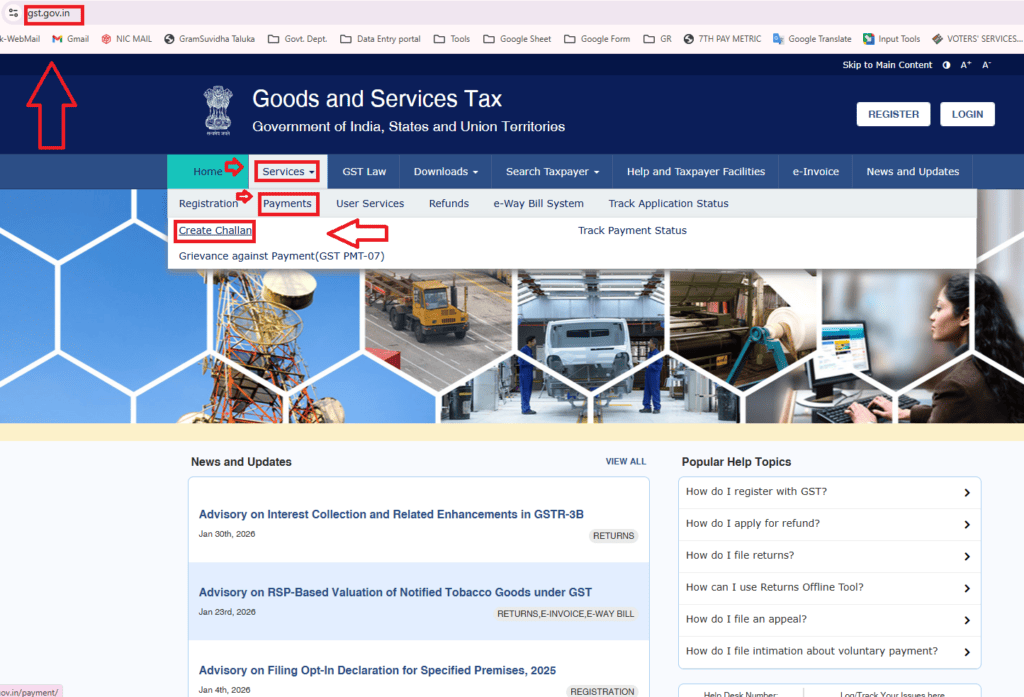
Task: Toggle the high contrast mode icon
Action: [946, 65]
